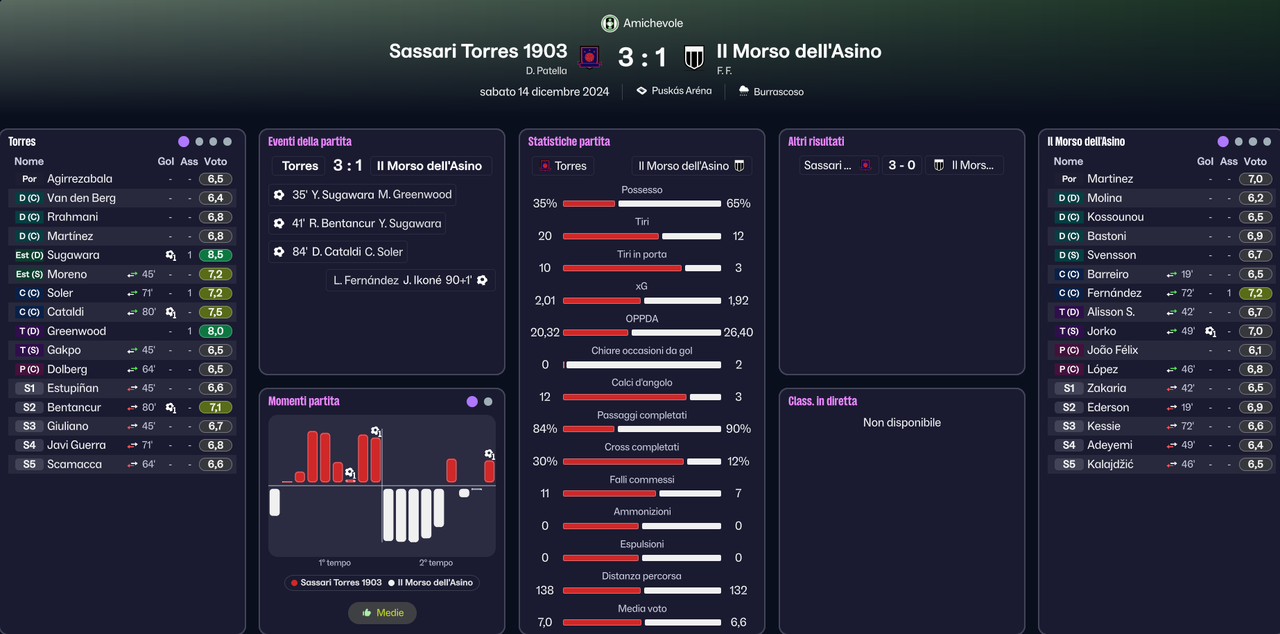
Task: Switch to second page dot in Momenti partita
Action: (488, 402)
